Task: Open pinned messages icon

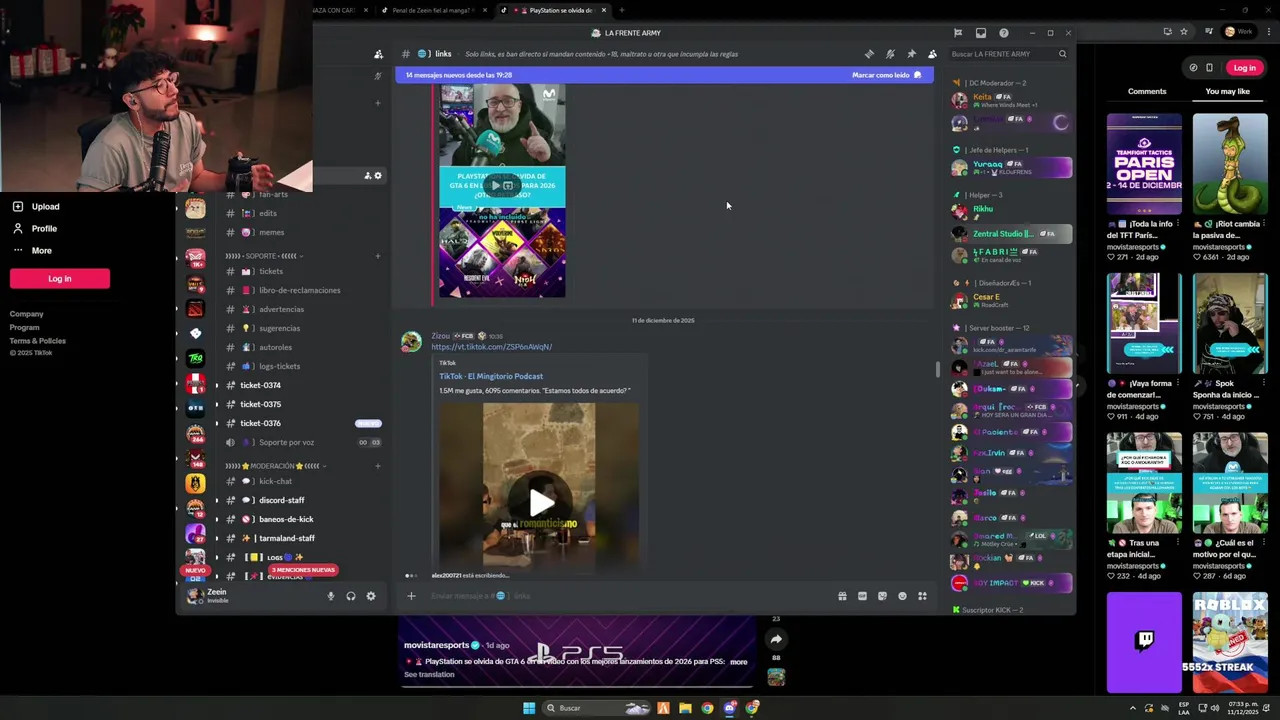Action: pyautogui.click(x=911, y=54)
